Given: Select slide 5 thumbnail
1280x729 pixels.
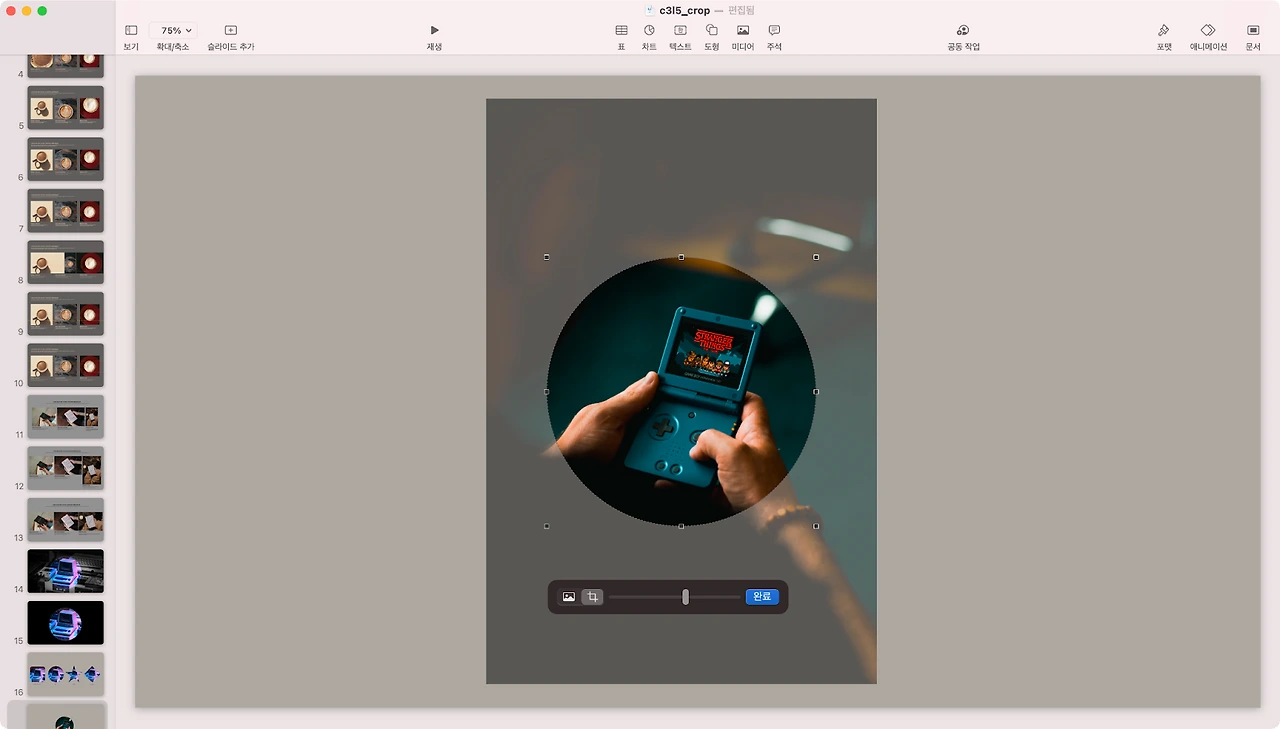Looking at the screenshot, I should click(65, 107).
